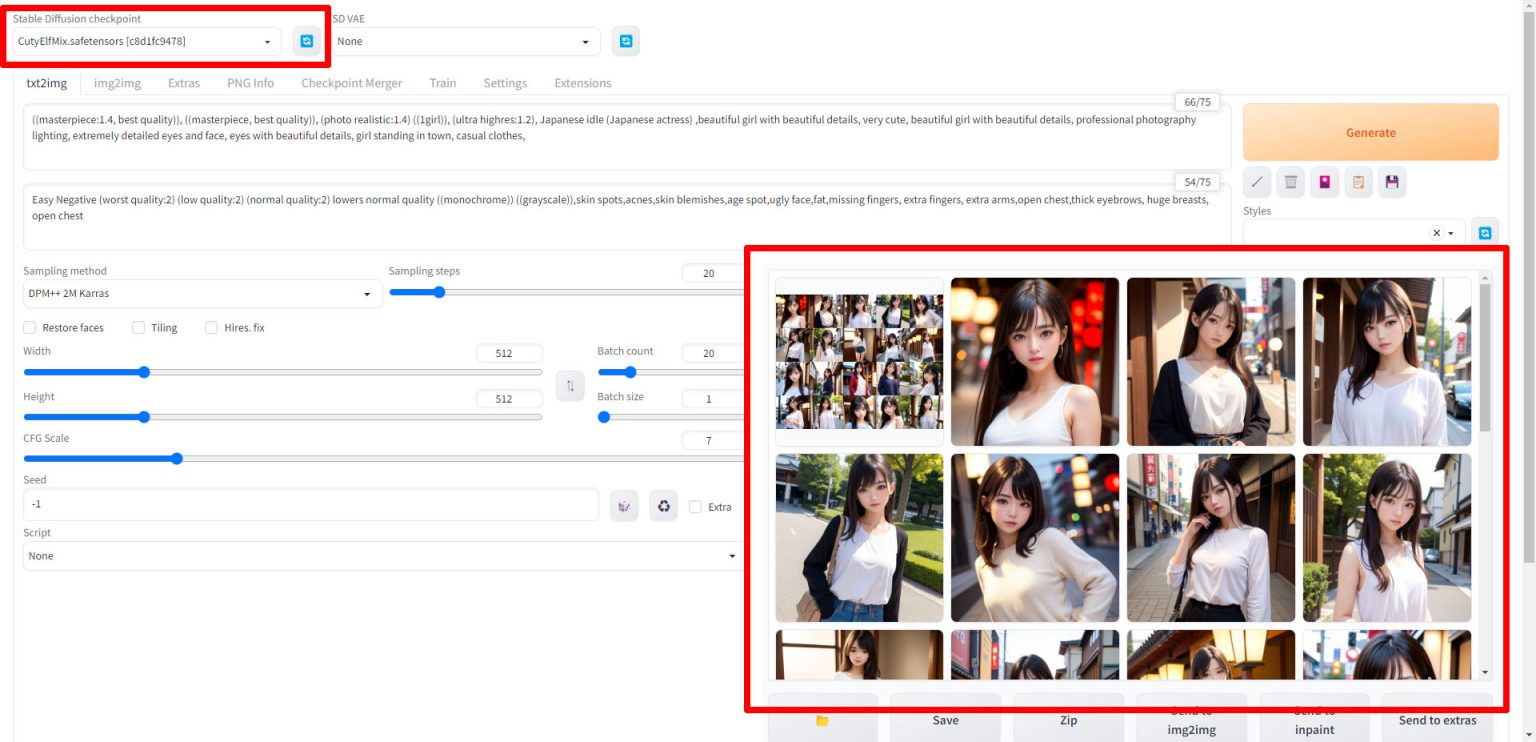This screenshot has width=1536, height=742.
Task: Expand the Script dropdown
Action: click(x=380, y=556)
